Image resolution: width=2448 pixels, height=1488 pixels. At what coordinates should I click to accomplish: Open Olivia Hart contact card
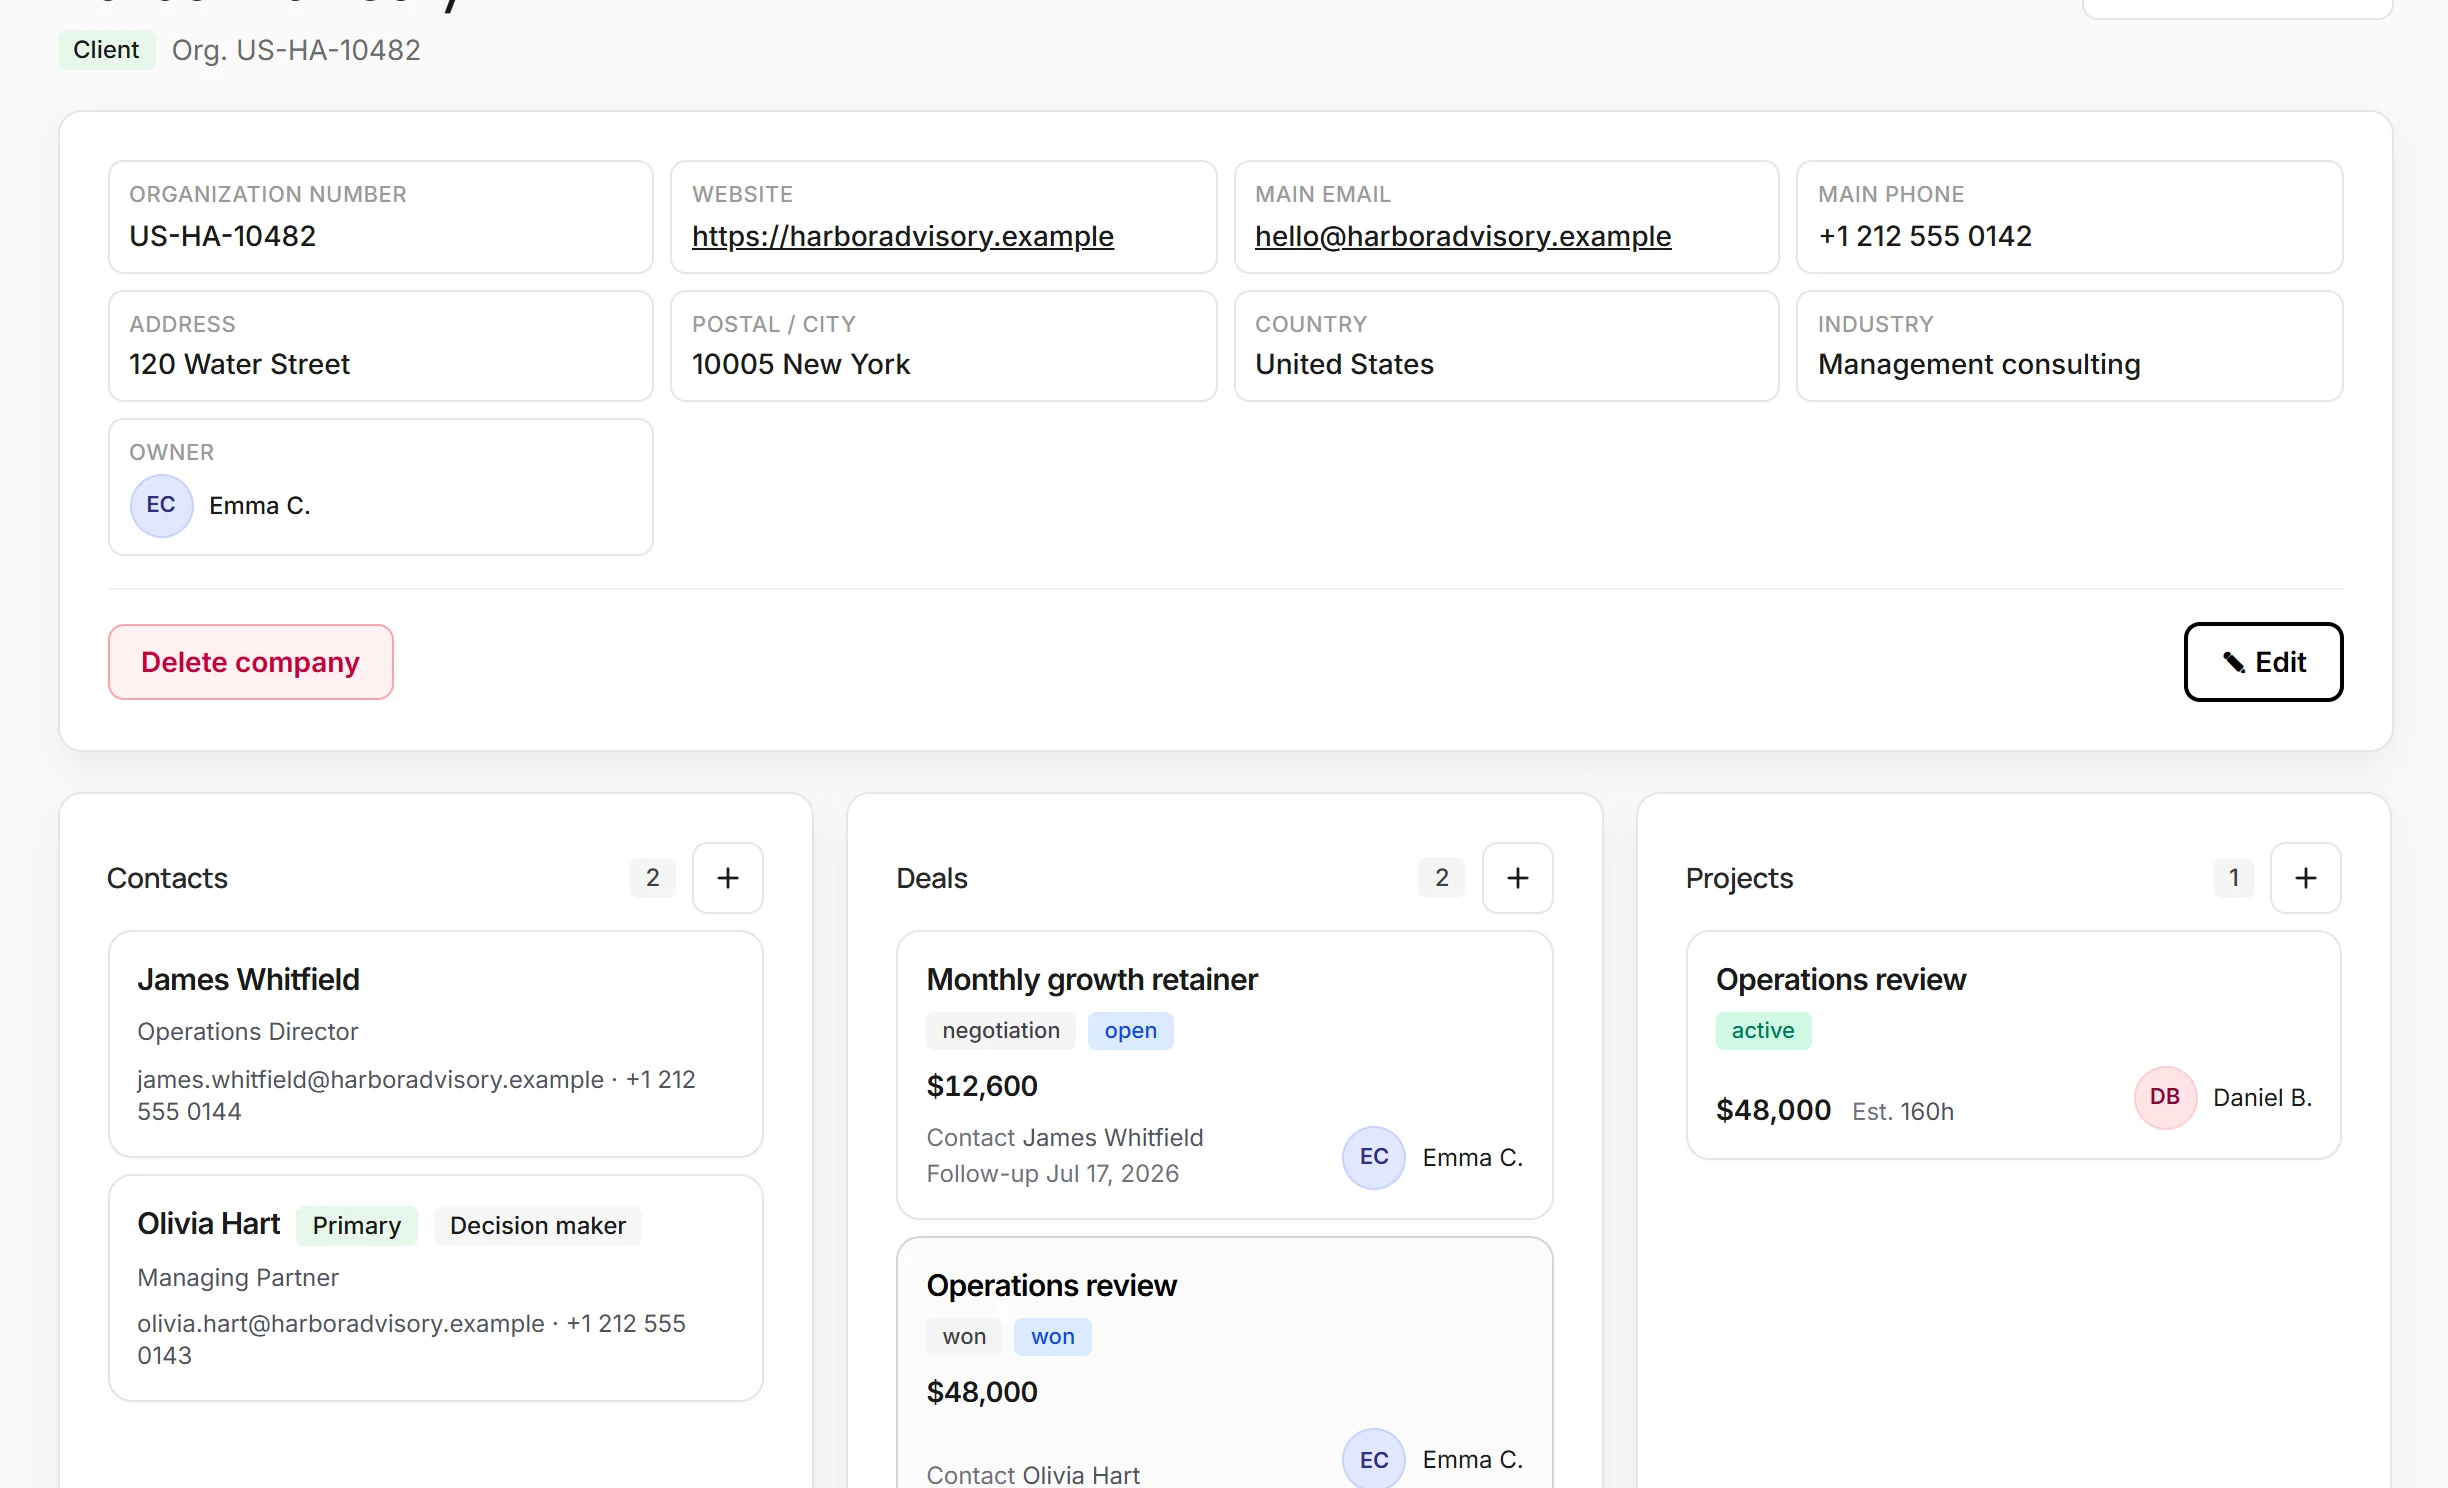(x=435, y=1288)
